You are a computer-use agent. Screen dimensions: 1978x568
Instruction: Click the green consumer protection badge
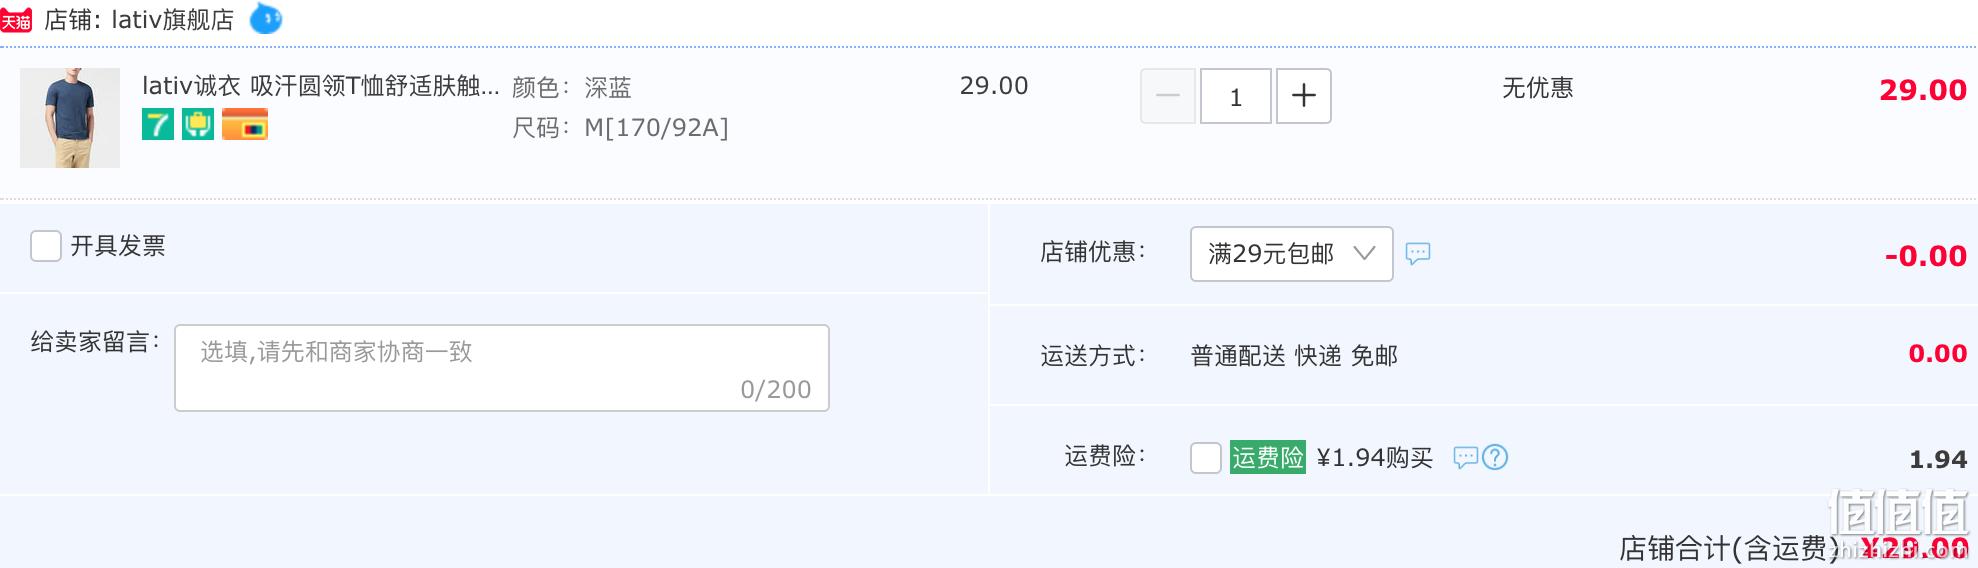point(198,125)
